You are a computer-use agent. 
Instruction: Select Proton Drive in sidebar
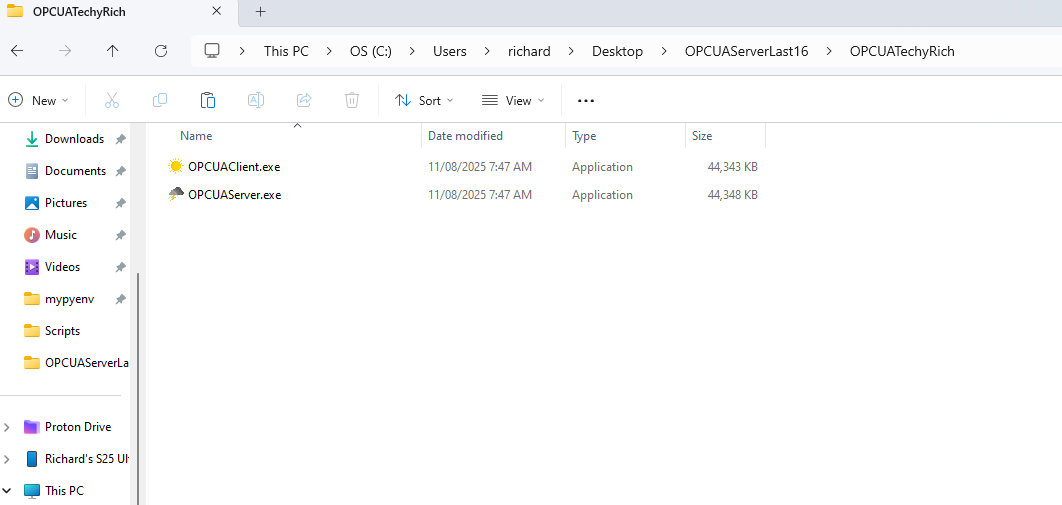[x=78, y=427]
